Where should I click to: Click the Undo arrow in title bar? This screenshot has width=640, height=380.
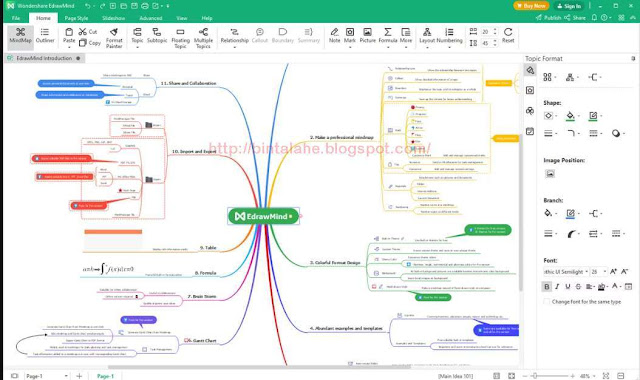88,6
